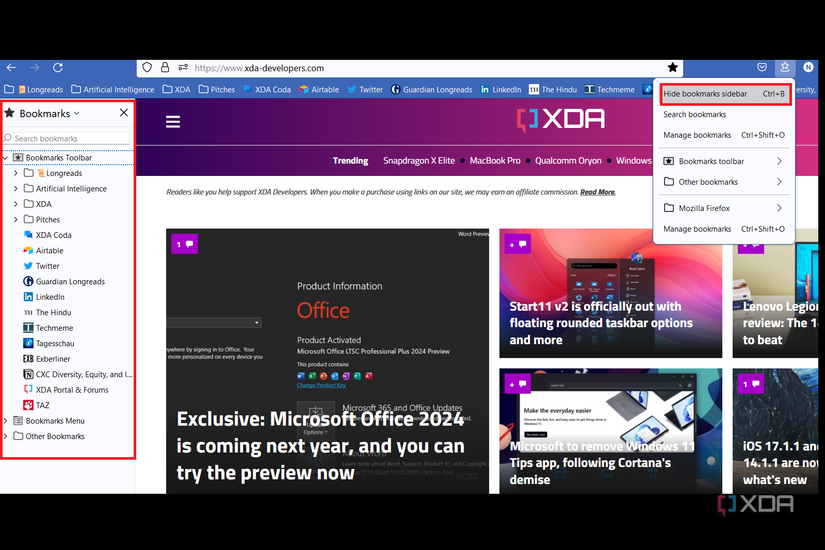The height and width of the screenshot is (550, 825).
Task: Open the bookmarks menu toolbar button
Action: click(x=785, y=67)
